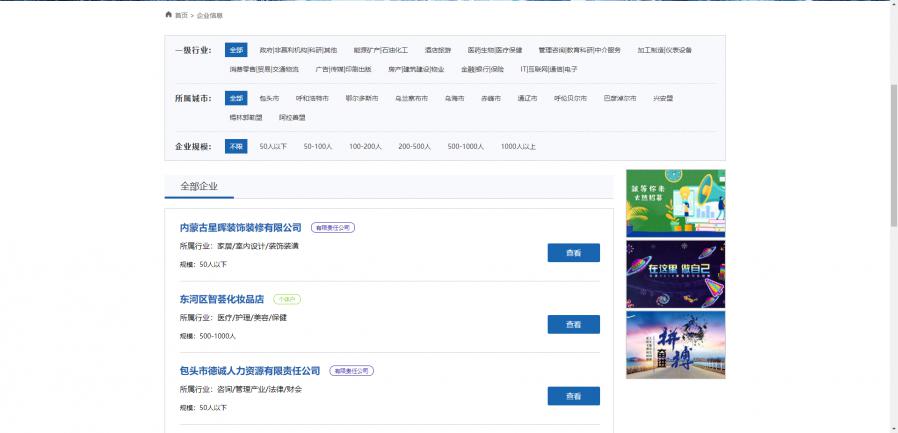Screen dimensions: 898x433
Task: Select 不限 in the 企业规模 row
Action: coord(235,146)
